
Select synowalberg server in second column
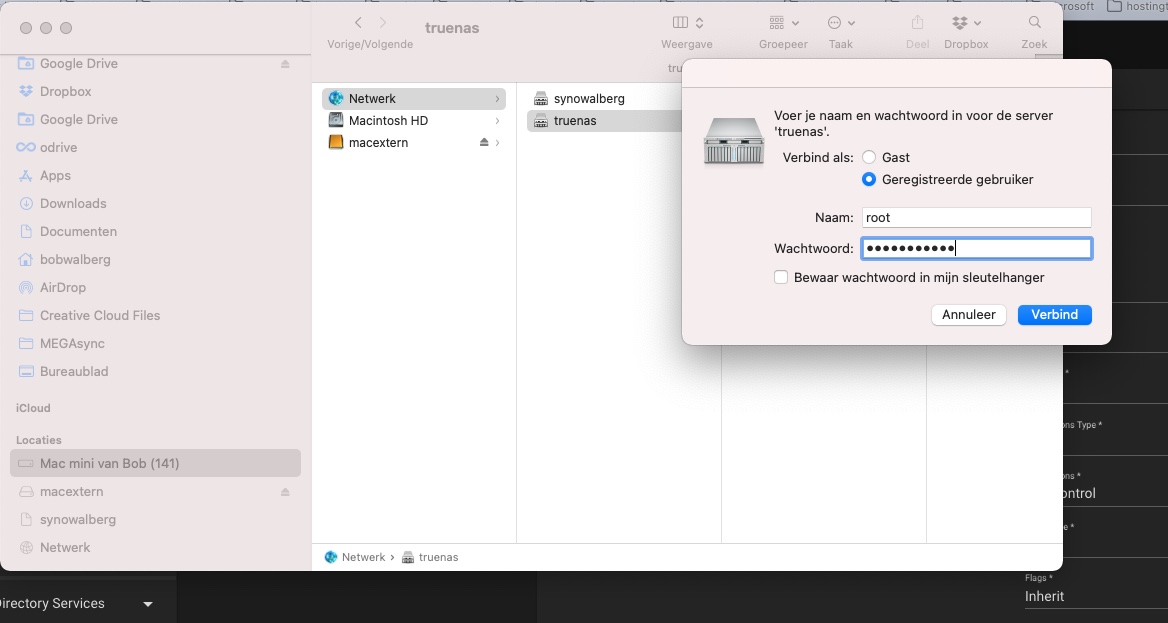tap(588, 98)
